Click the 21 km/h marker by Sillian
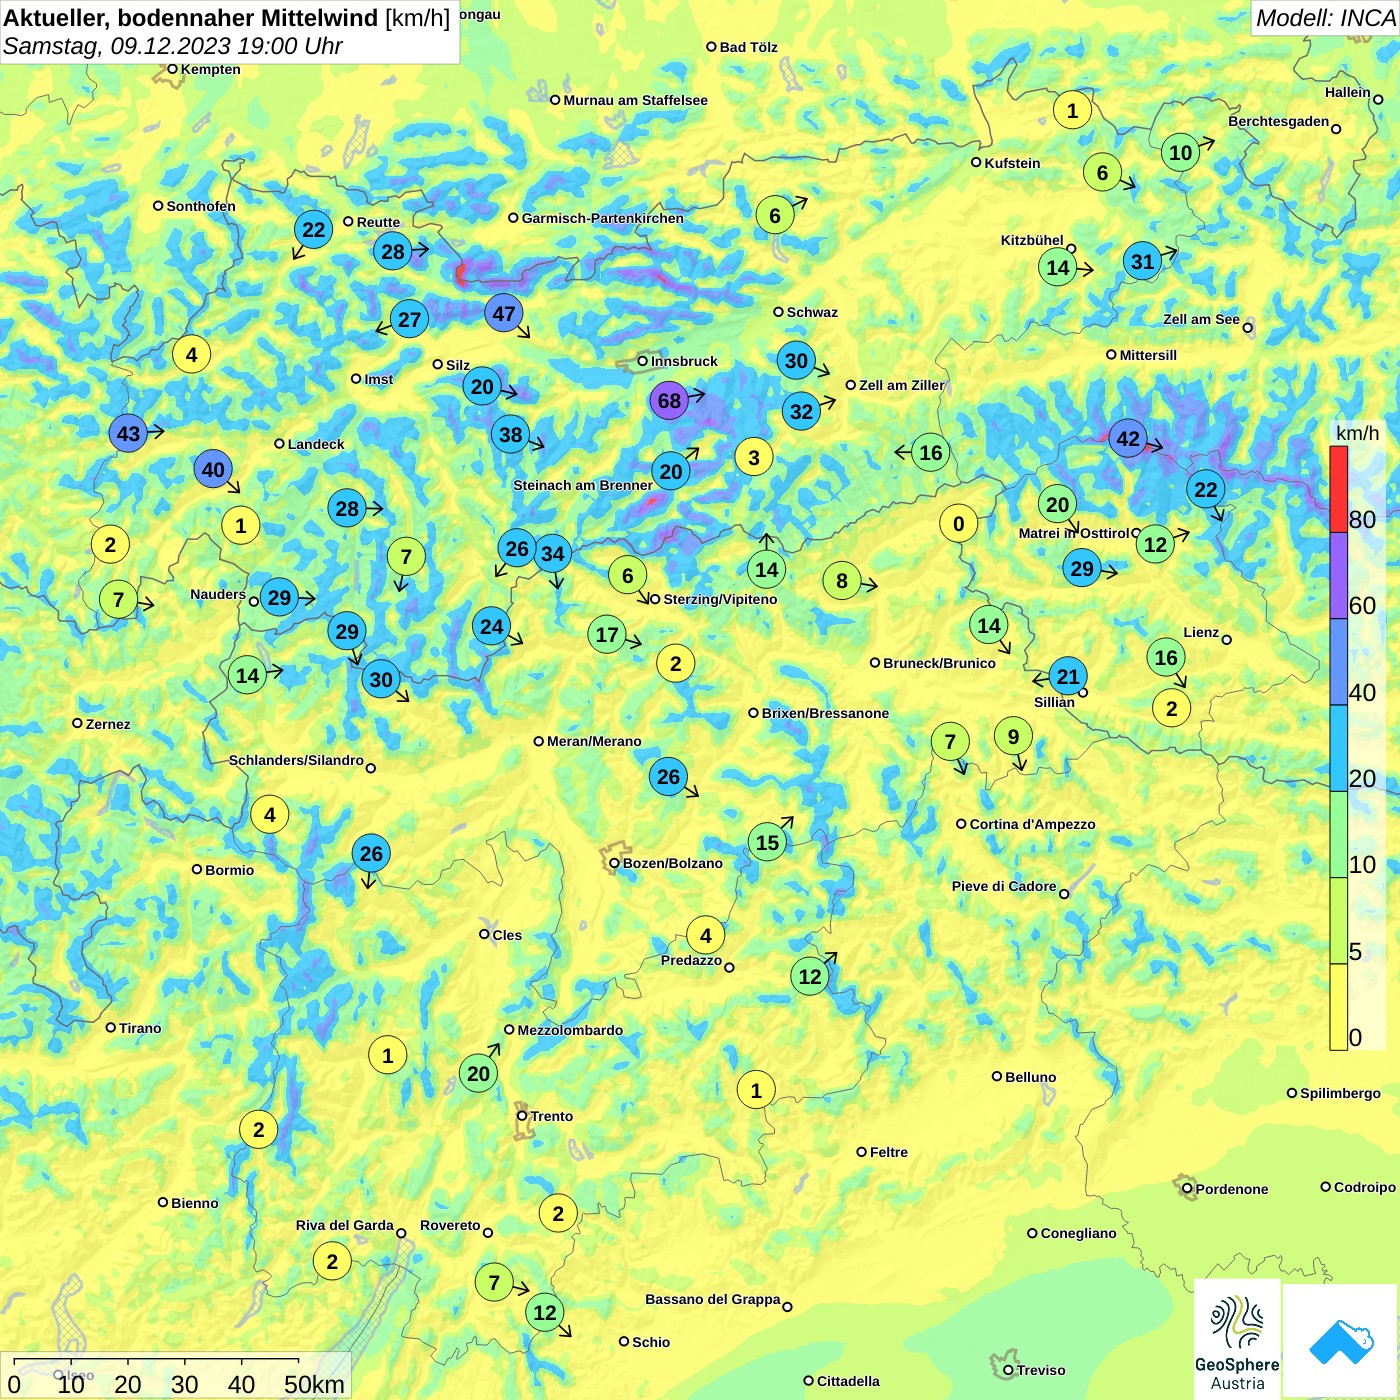 click(1068, 677)
